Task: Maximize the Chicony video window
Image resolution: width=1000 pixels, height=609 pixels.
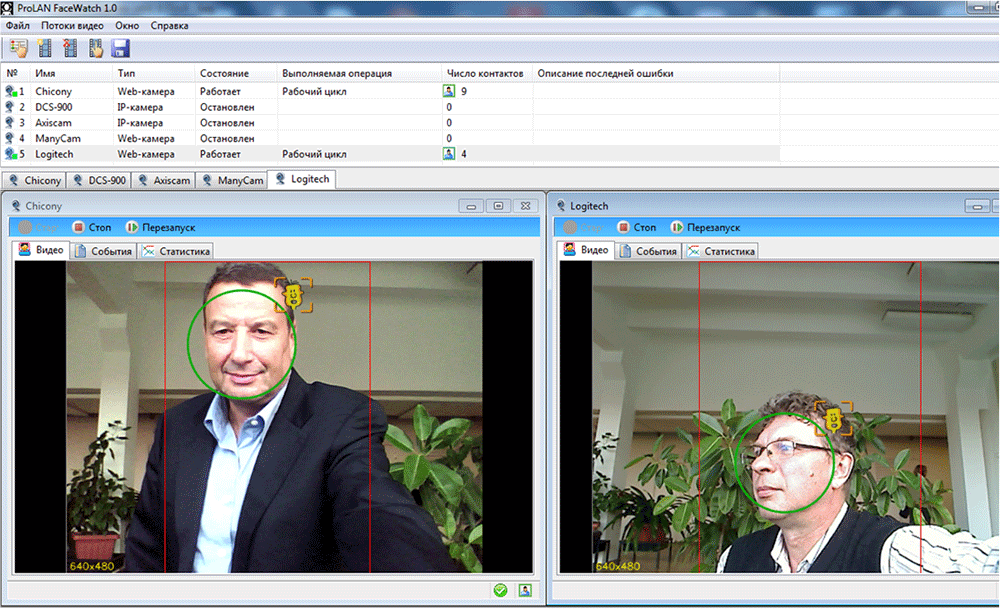Action: coord(497,206)
